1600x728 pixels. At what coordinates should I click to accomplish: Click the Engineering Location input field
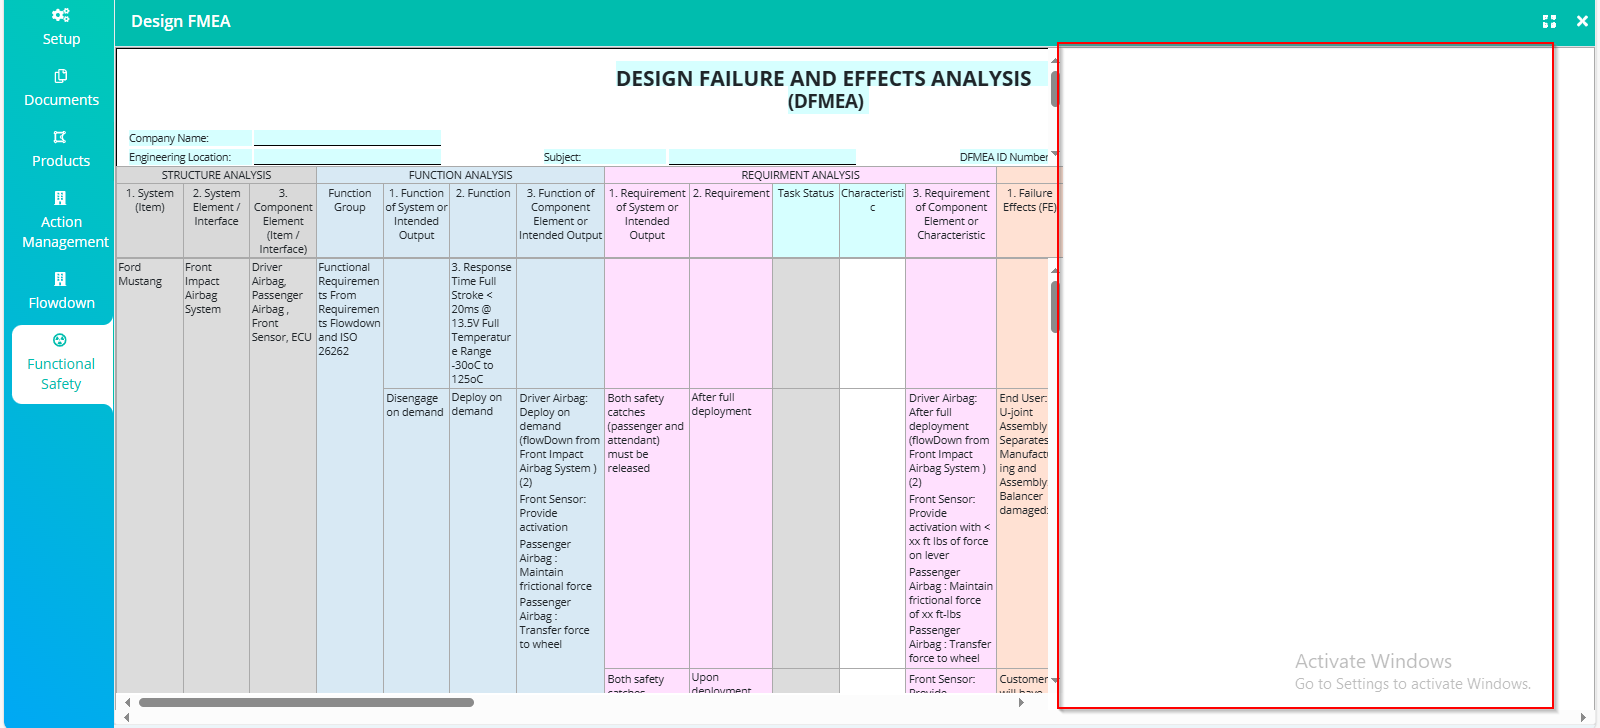347,157
